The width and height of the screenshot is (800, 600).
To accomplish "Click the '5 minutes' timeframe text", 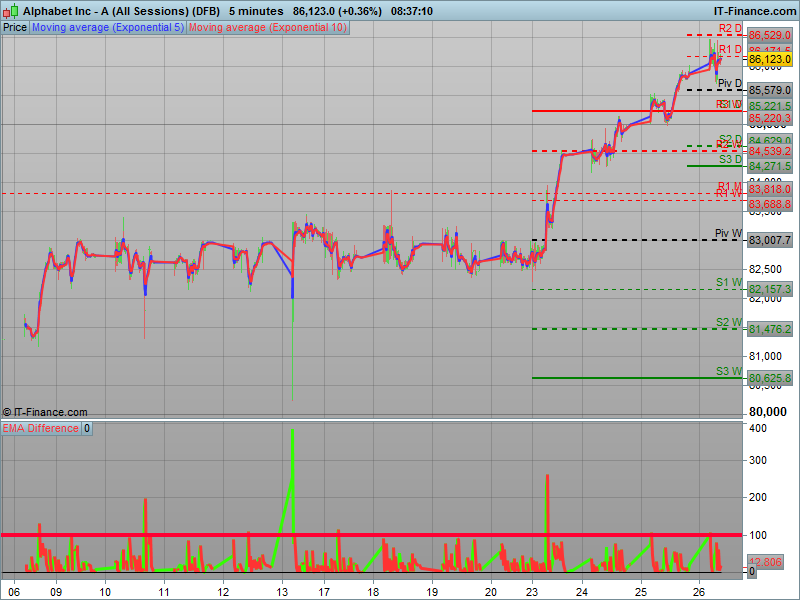I will (256, 11).
